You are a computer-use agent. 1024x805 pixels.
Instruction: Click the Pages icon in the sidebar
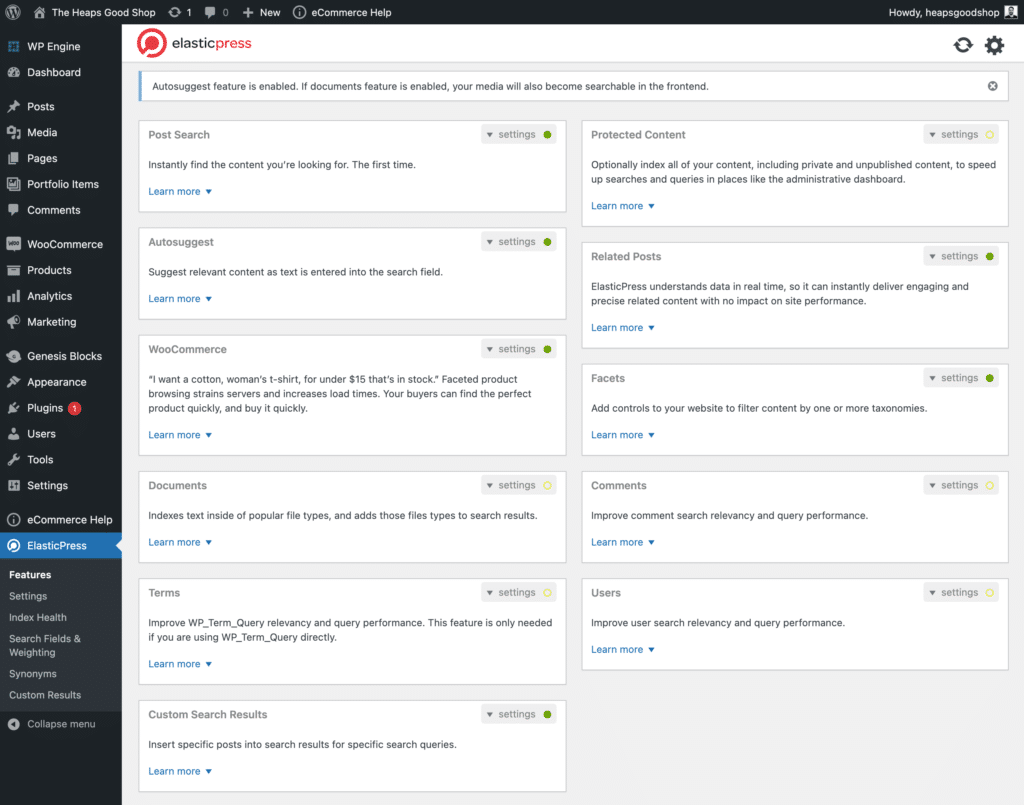[x=14, y=158]
